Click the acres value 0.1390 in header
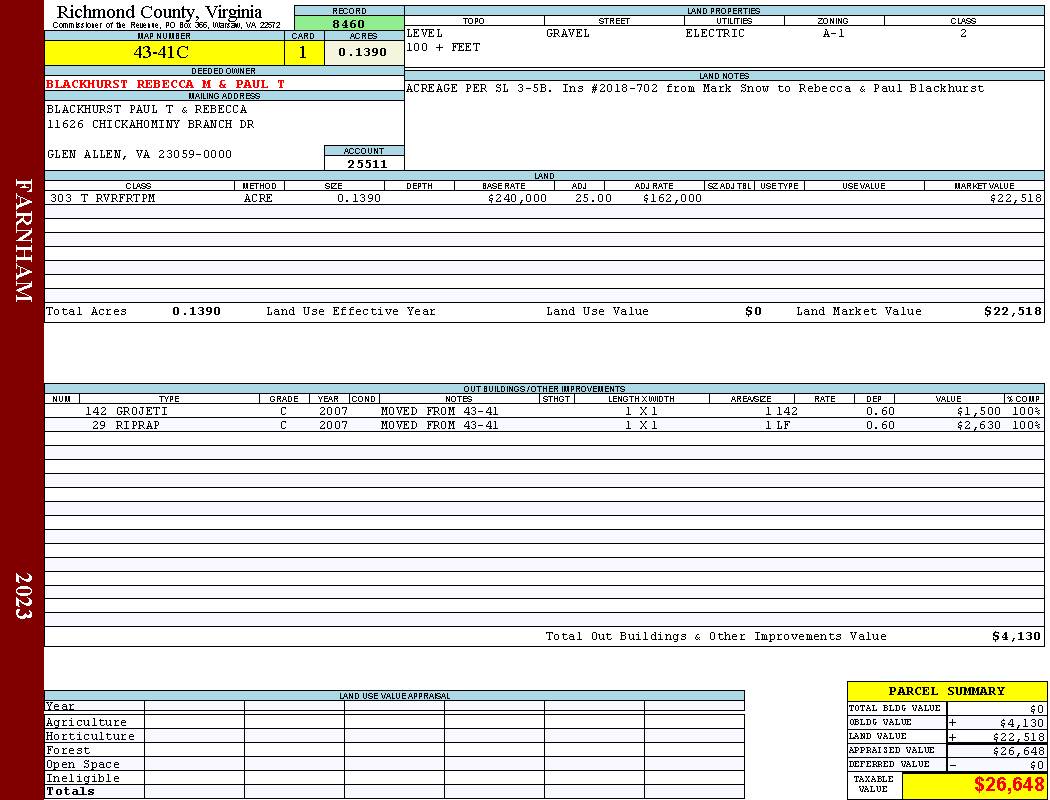This screenshot has width=1050, height=800. (362, 52)
